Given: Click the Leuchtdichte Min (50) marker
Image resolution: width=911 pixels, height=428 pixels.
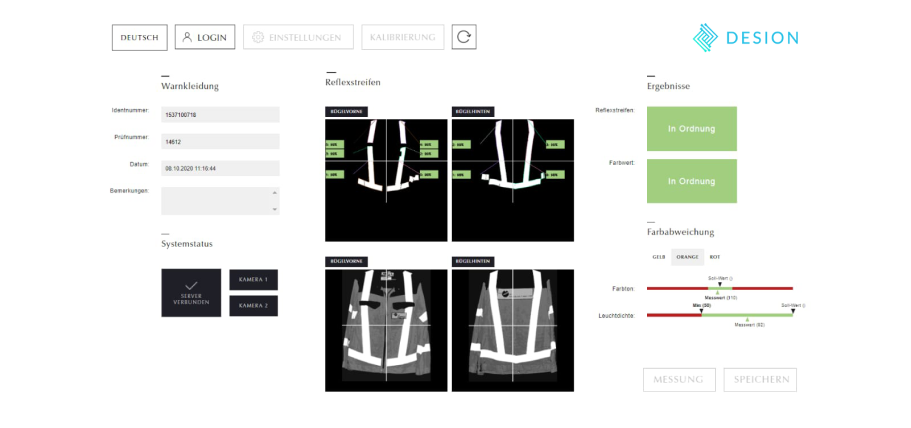Looking at the screenshot, I should pyautogui.click(x=701, y=311).
